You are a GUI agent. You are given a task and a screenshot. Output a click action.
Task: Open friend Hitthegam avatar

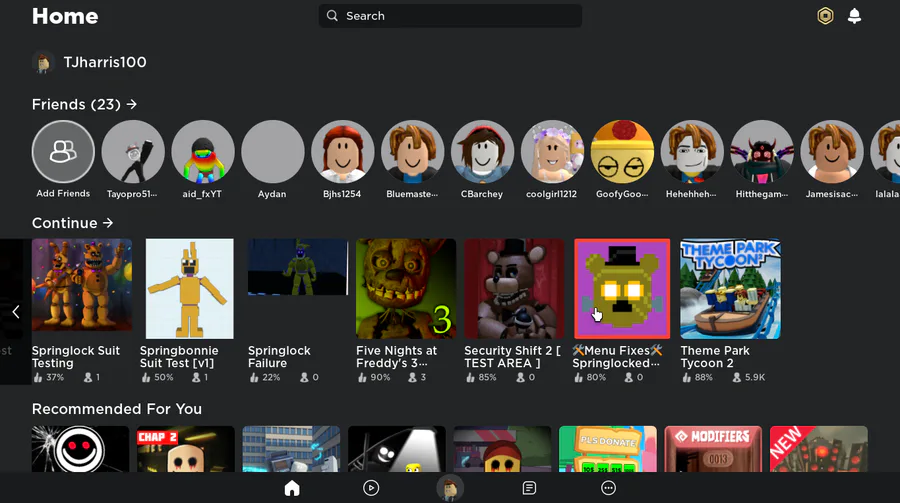(x=762, y=152)
